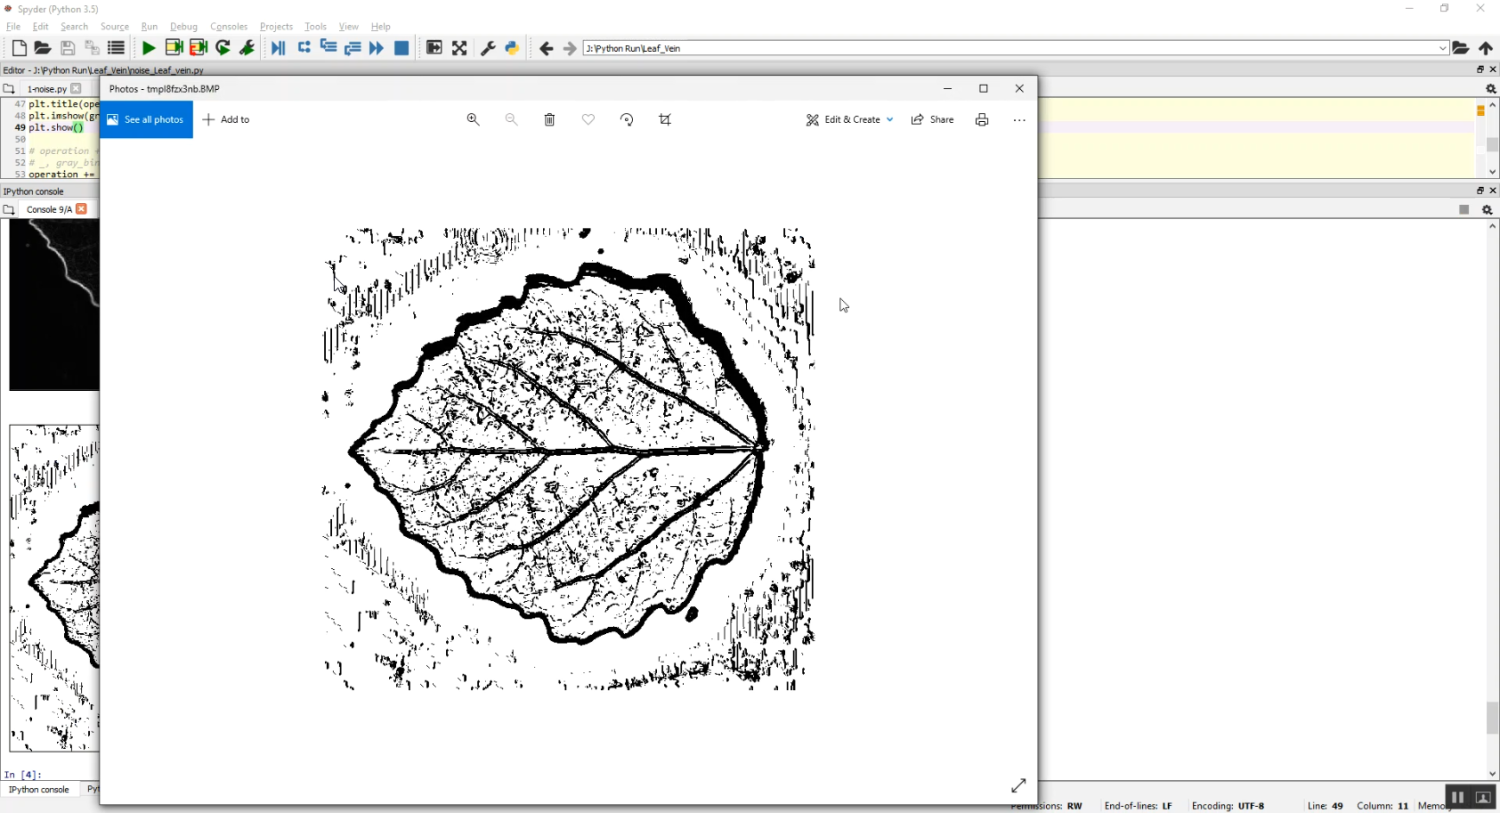
Task: Click the See all photos button
Action: coord(146,119)
